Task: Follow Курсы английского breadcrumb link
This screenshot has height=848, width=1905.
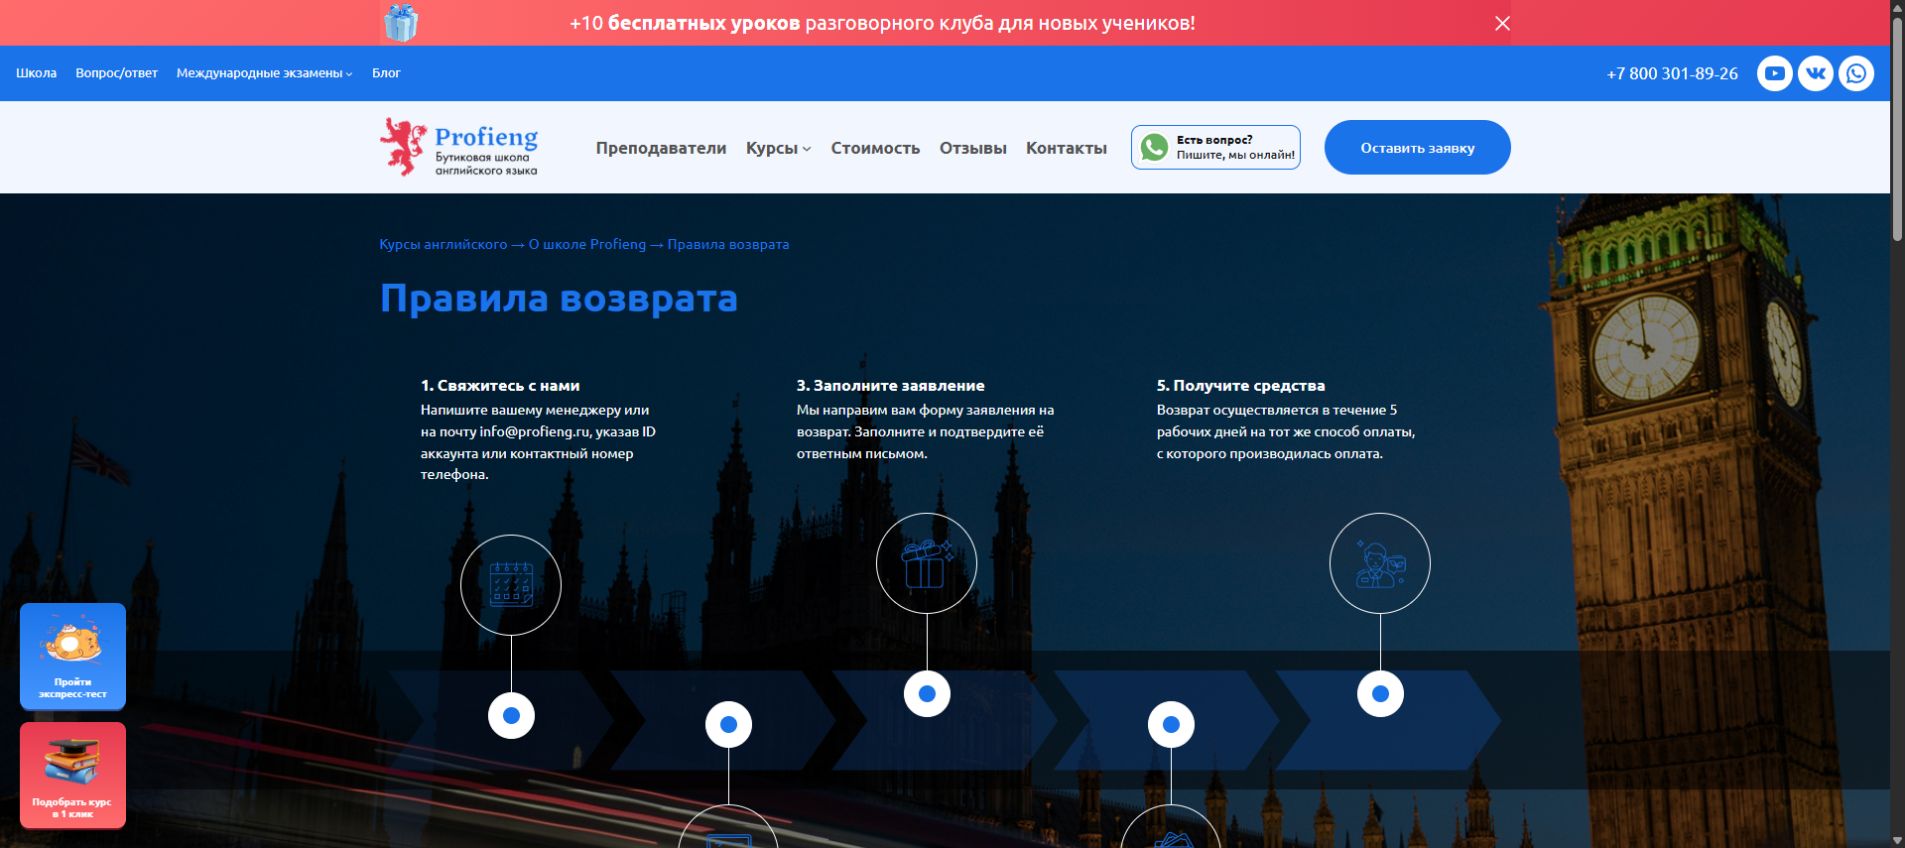Action: [443, 244]
